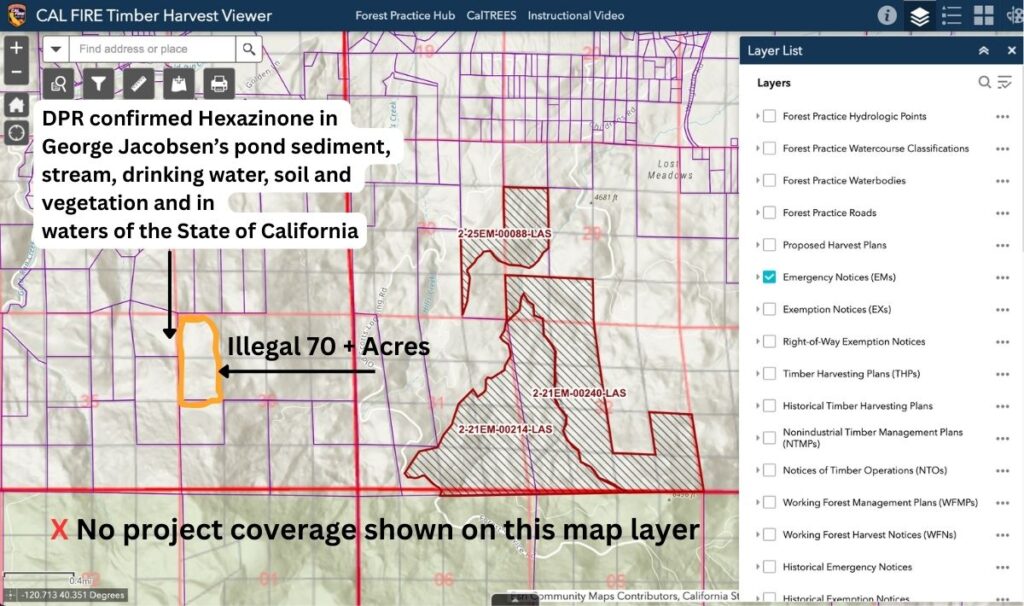Click the Lost Meadows map label
Screen dimensions: 1024x606
pos(670,170)
